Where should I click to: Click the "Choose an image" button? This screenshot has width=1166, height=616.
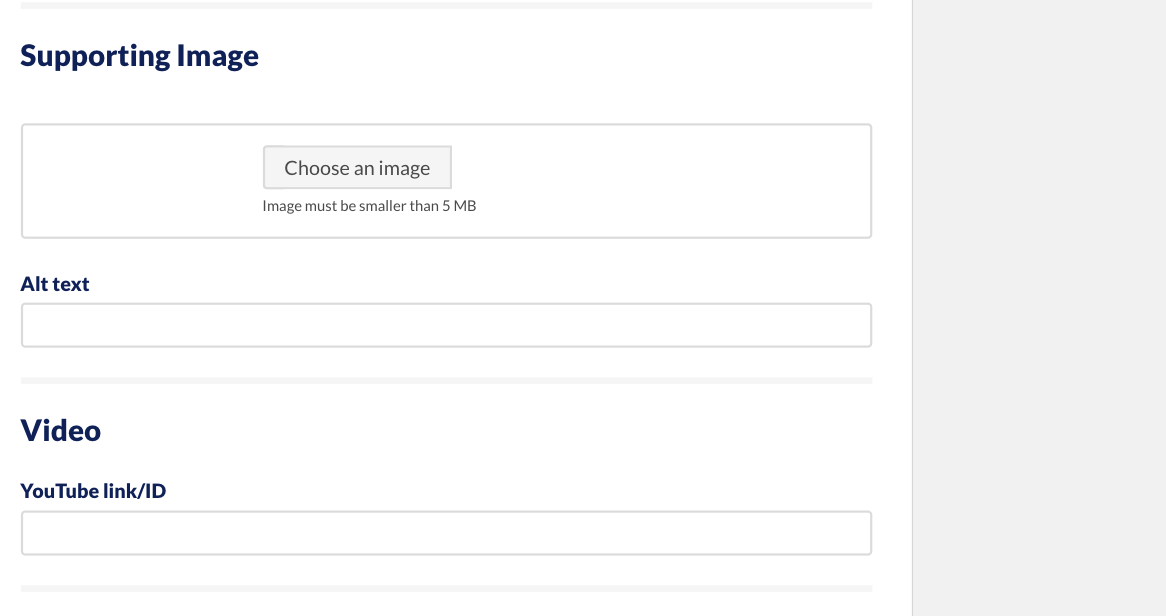[357, 168]
